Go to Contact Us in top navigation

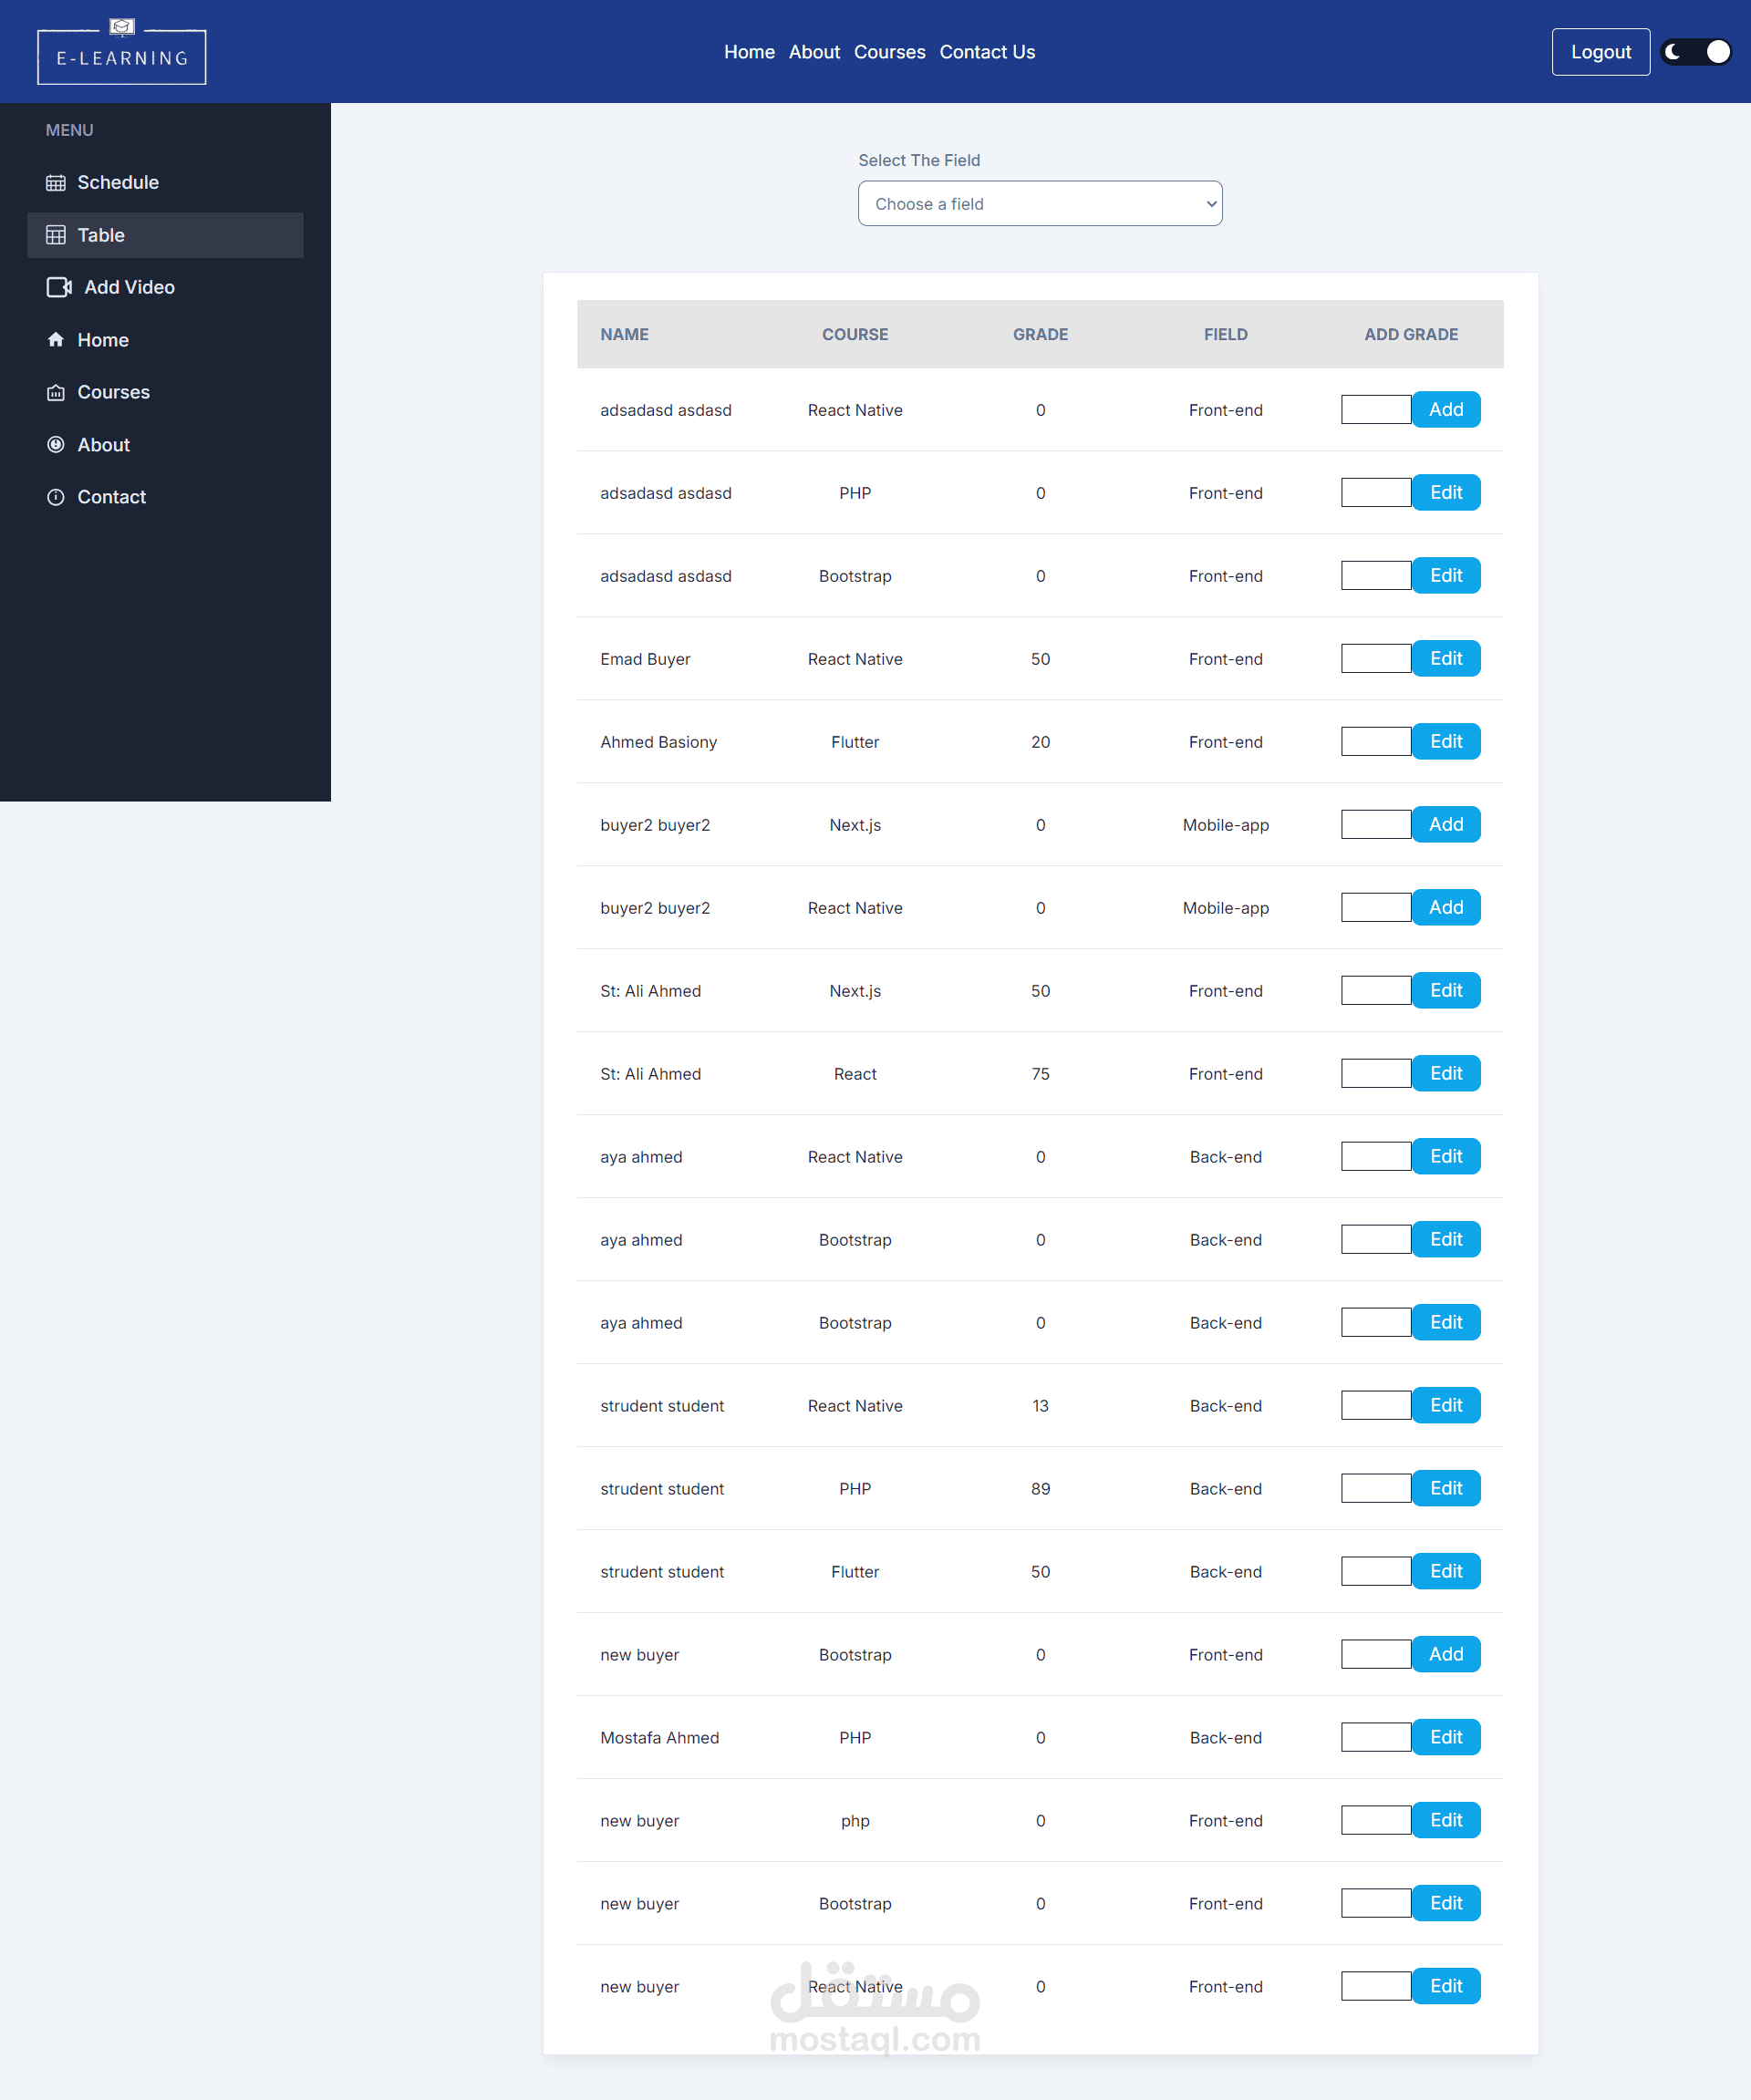986,52
